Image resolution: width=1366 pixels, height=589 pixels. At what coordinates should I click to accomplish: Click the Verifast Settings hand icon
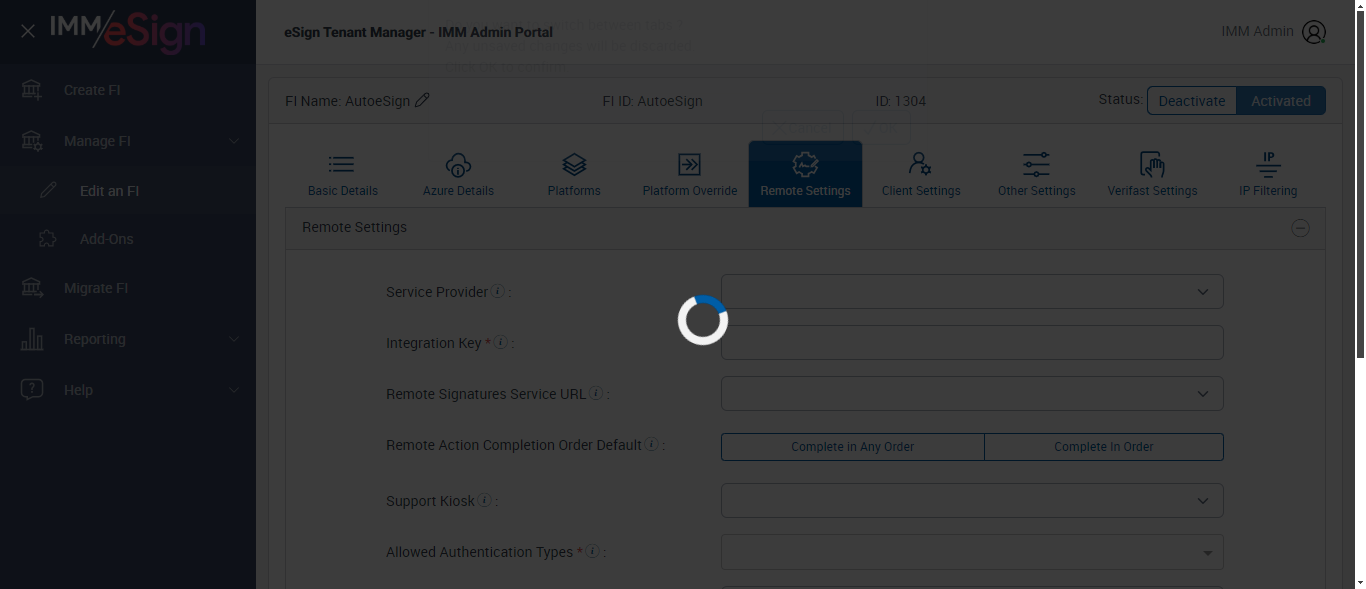coord(1152,164)
